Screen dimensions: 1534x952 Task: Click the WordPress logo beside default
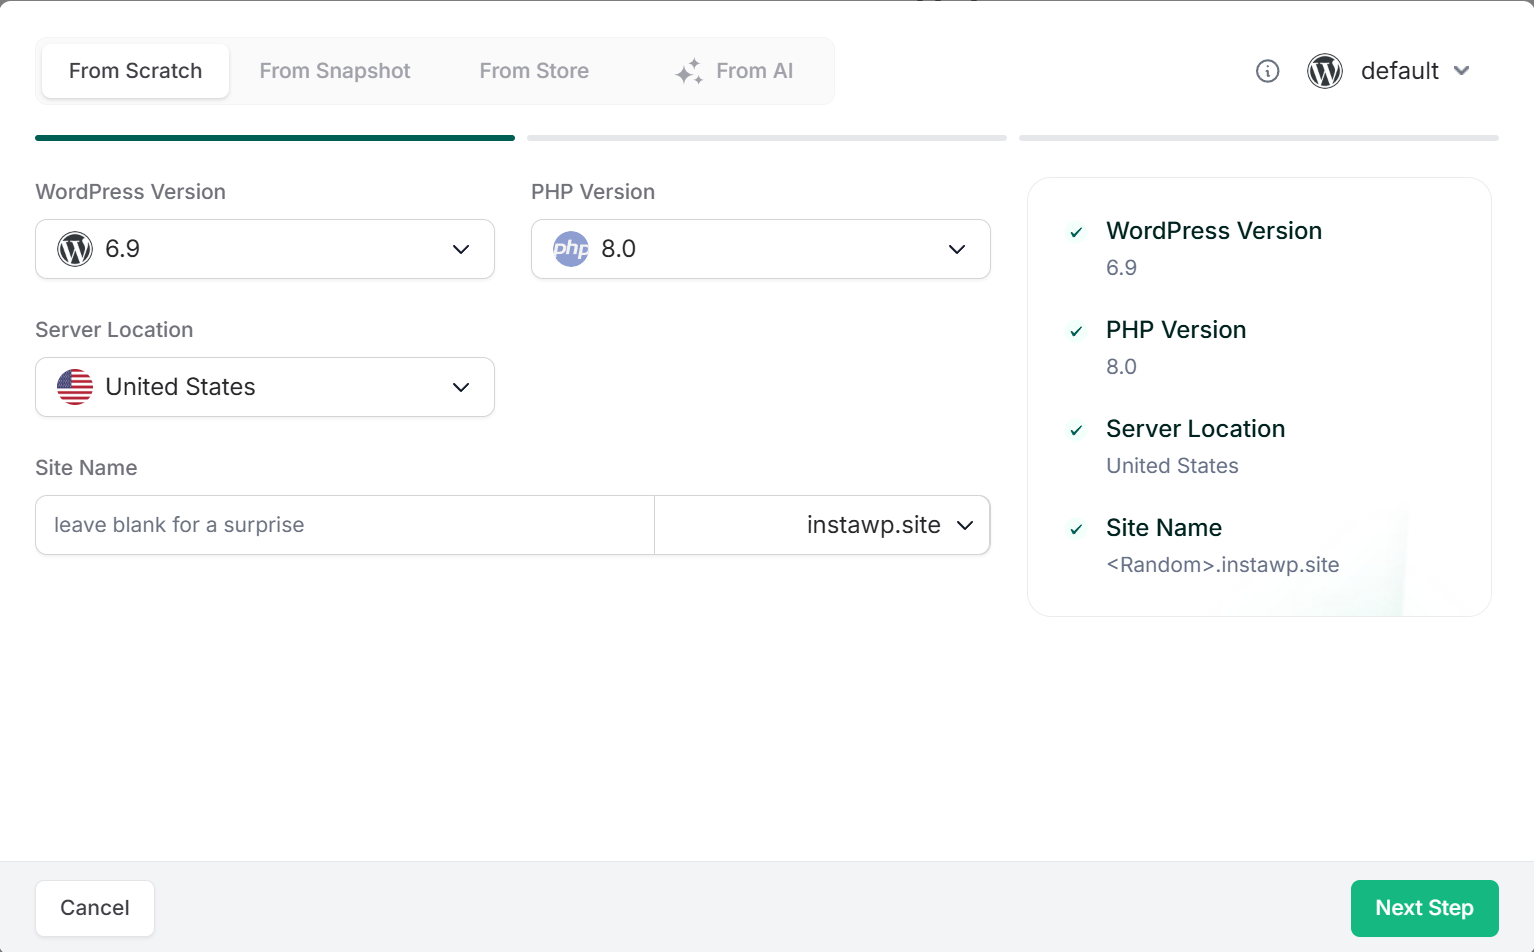[x=1325, y=71]
